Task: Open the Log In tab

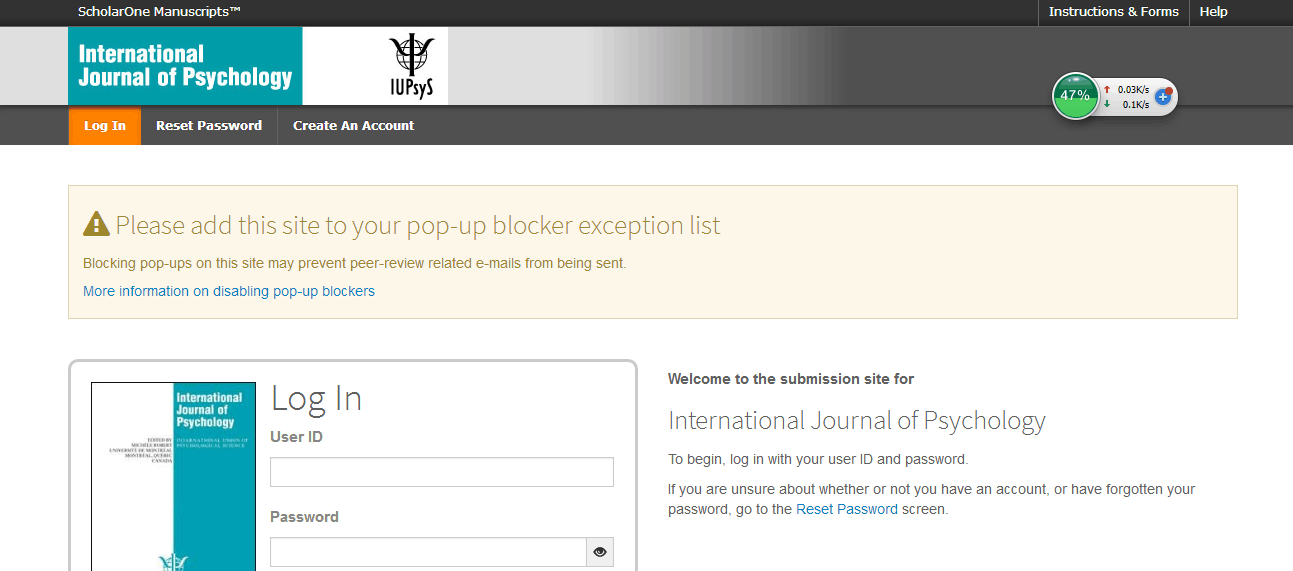Action: click(105, 126)
